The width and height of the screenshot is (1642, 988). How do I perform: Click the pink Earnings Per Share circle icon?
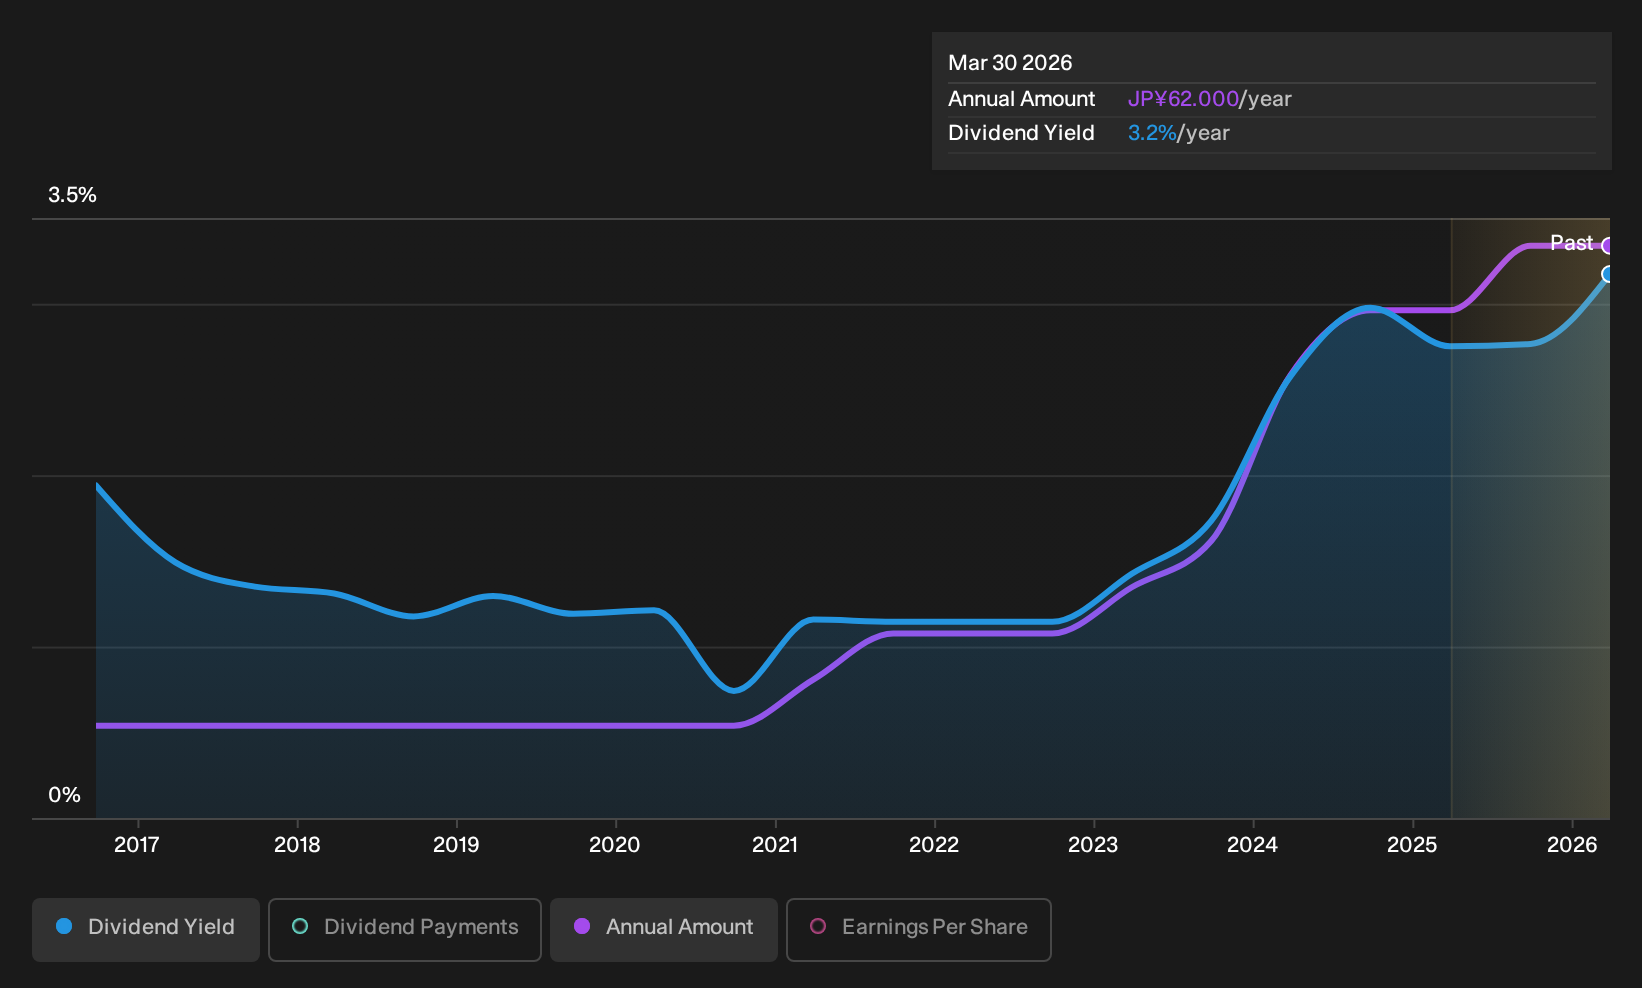coord(818,927)
